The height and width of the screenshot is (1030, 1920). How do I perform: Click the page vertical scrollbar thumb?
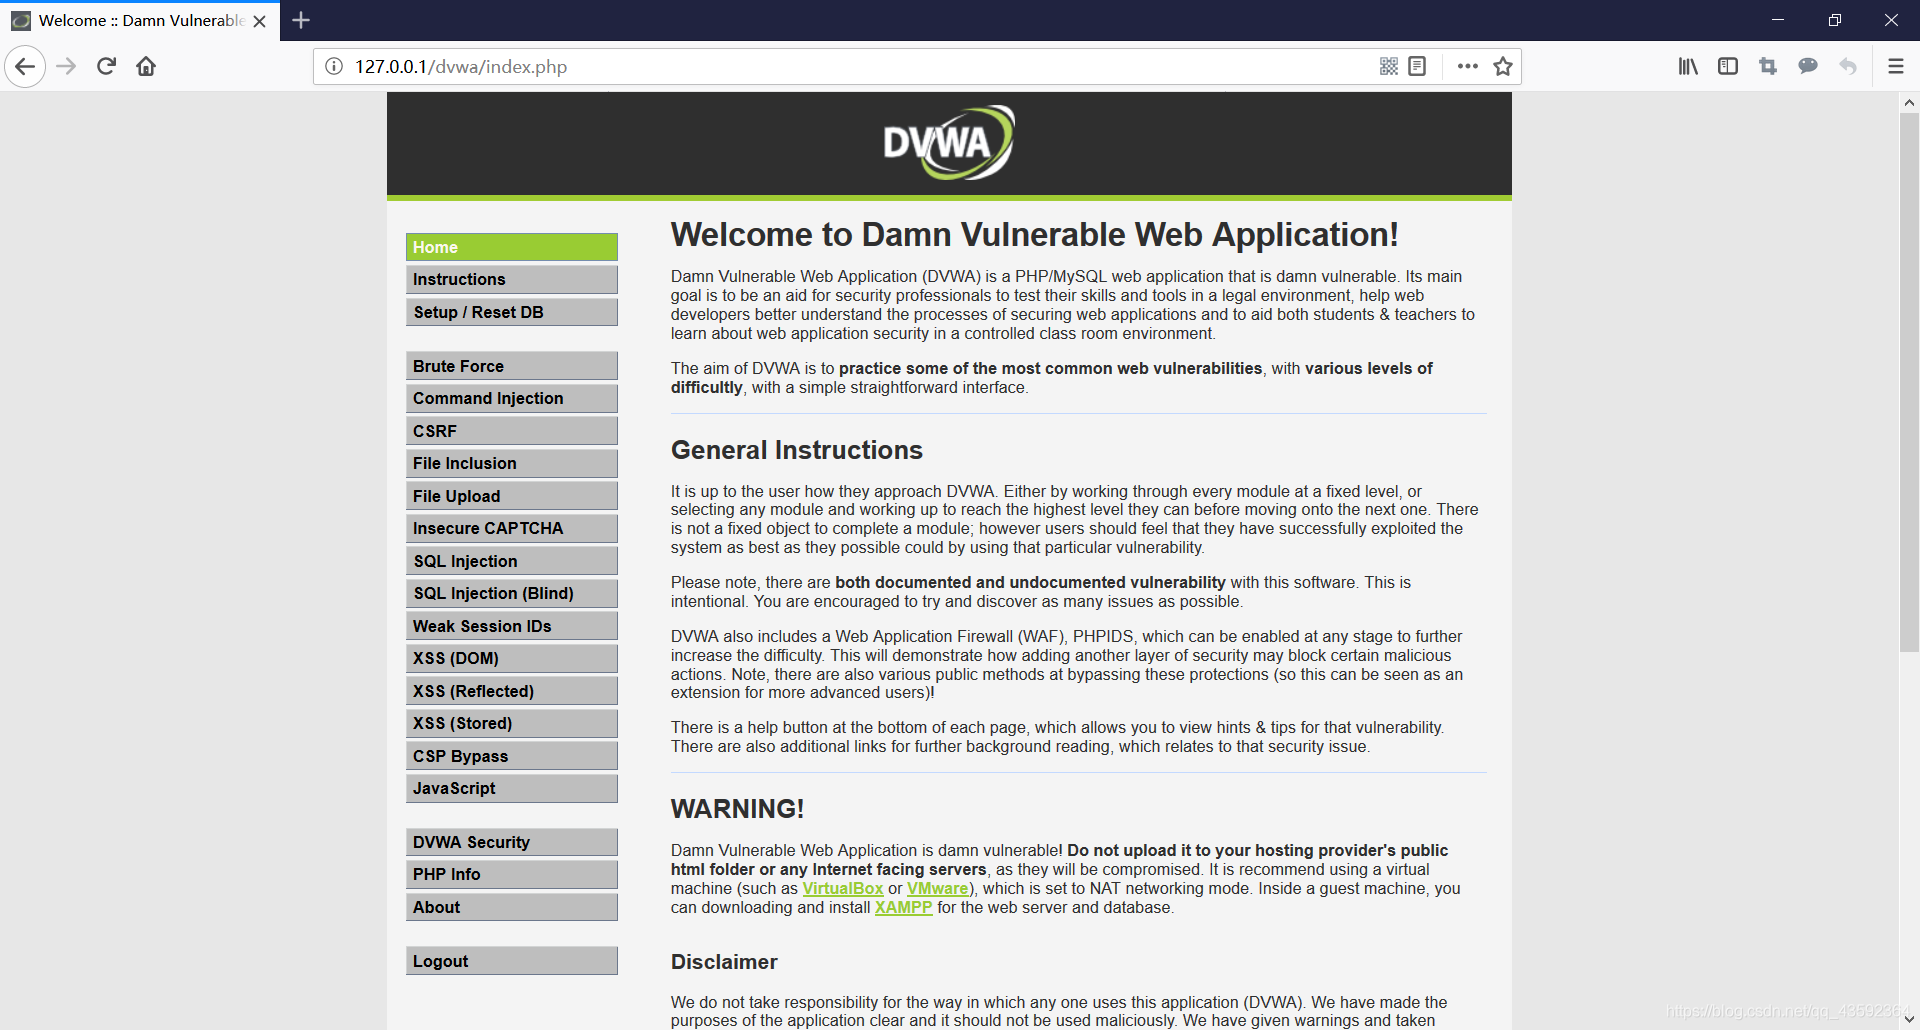coord(1909,382)
